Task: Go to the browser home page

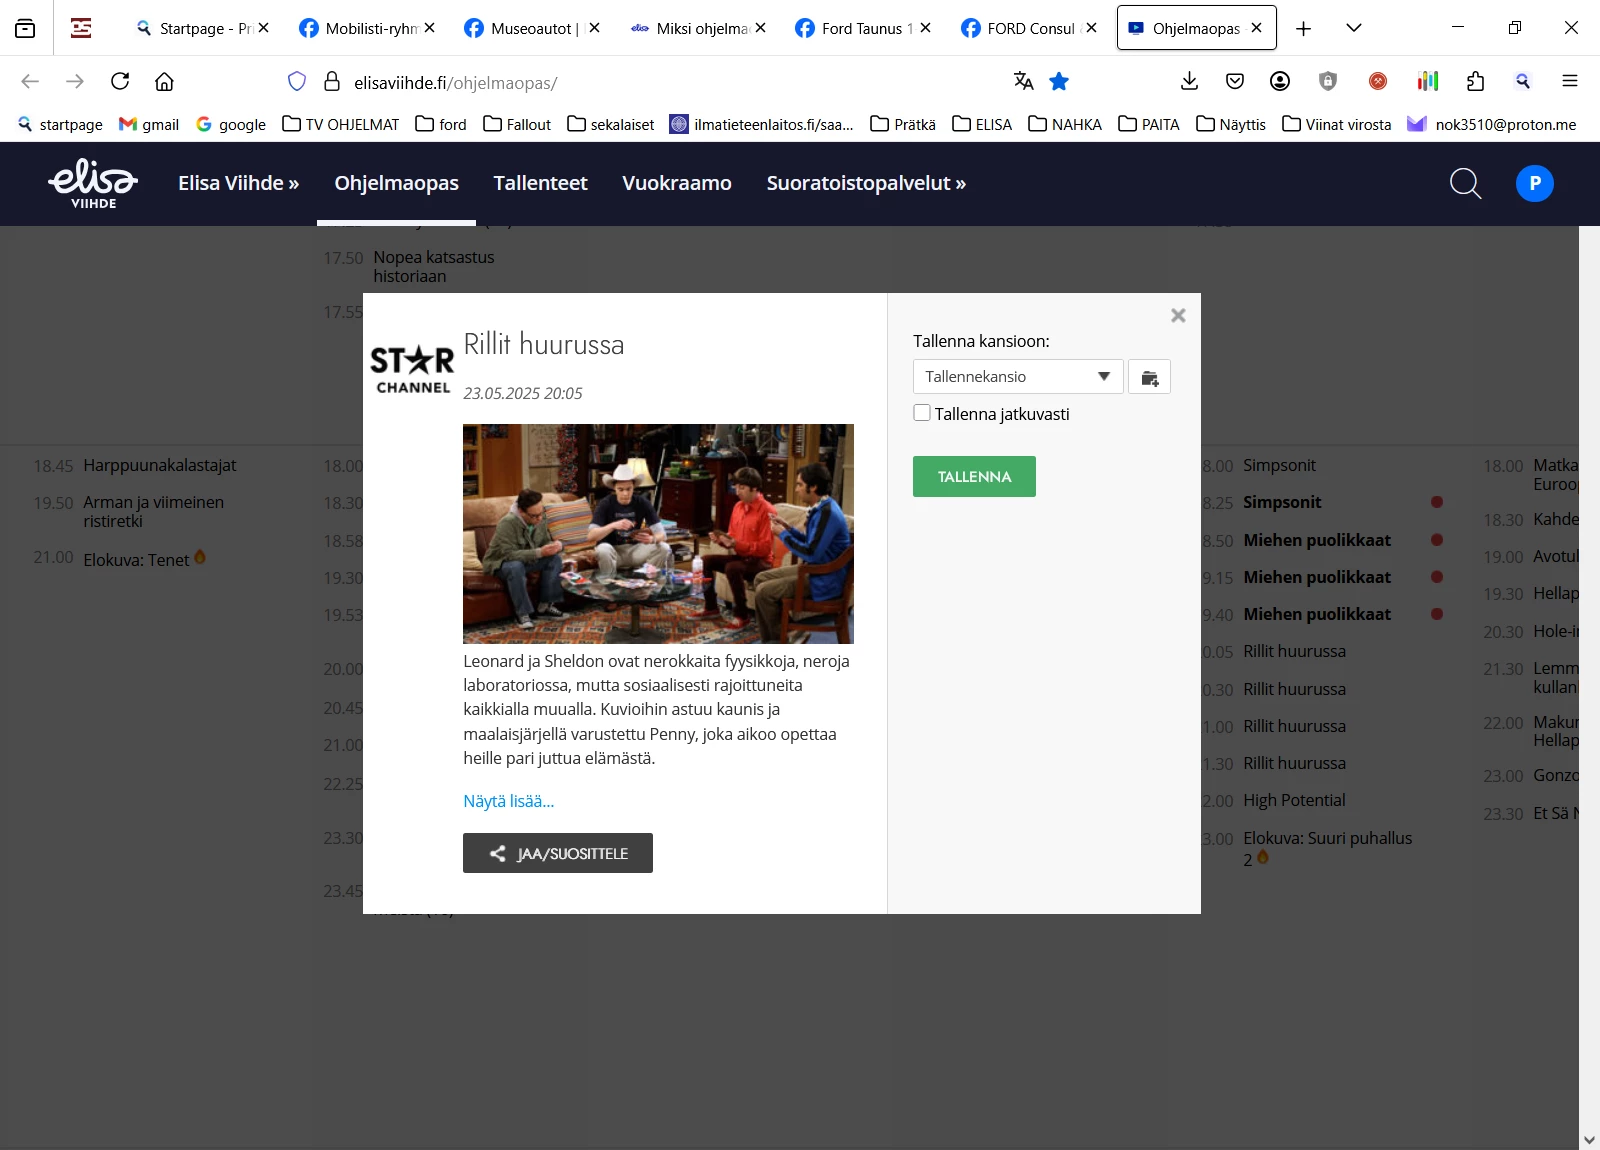Action: tap(164, 81)
